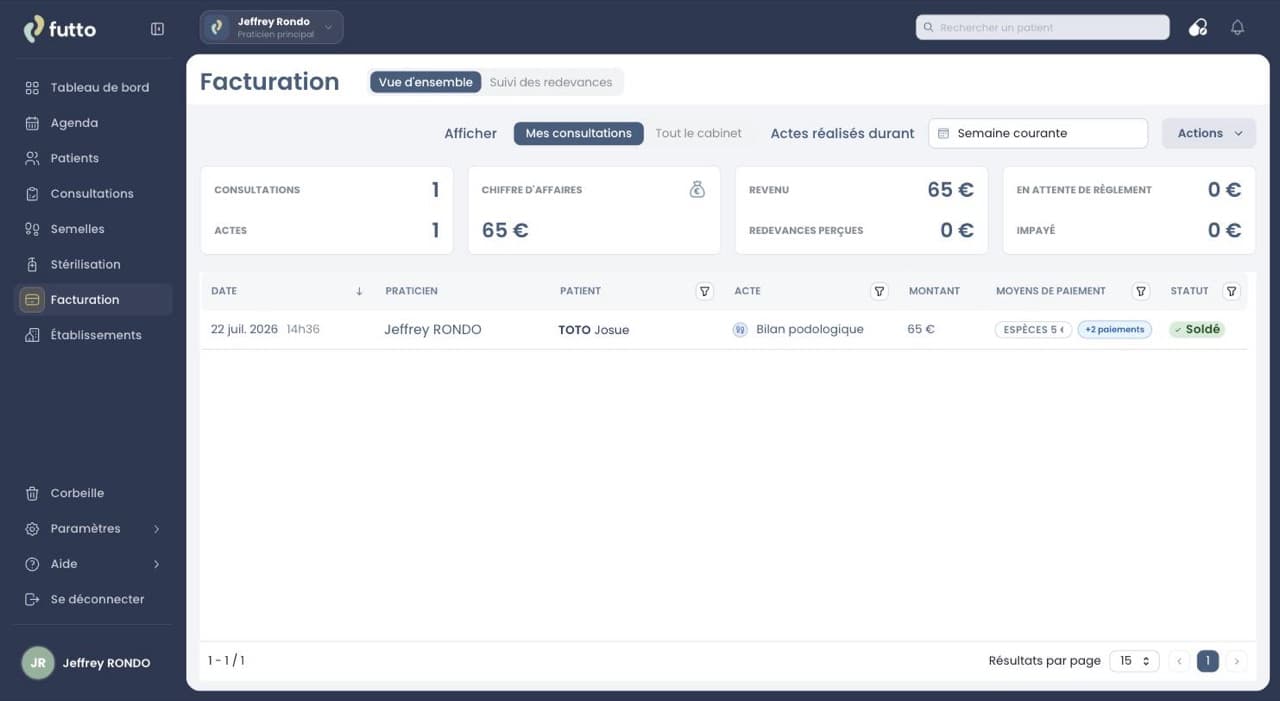Go to previous results page

tap(1180, 661)
